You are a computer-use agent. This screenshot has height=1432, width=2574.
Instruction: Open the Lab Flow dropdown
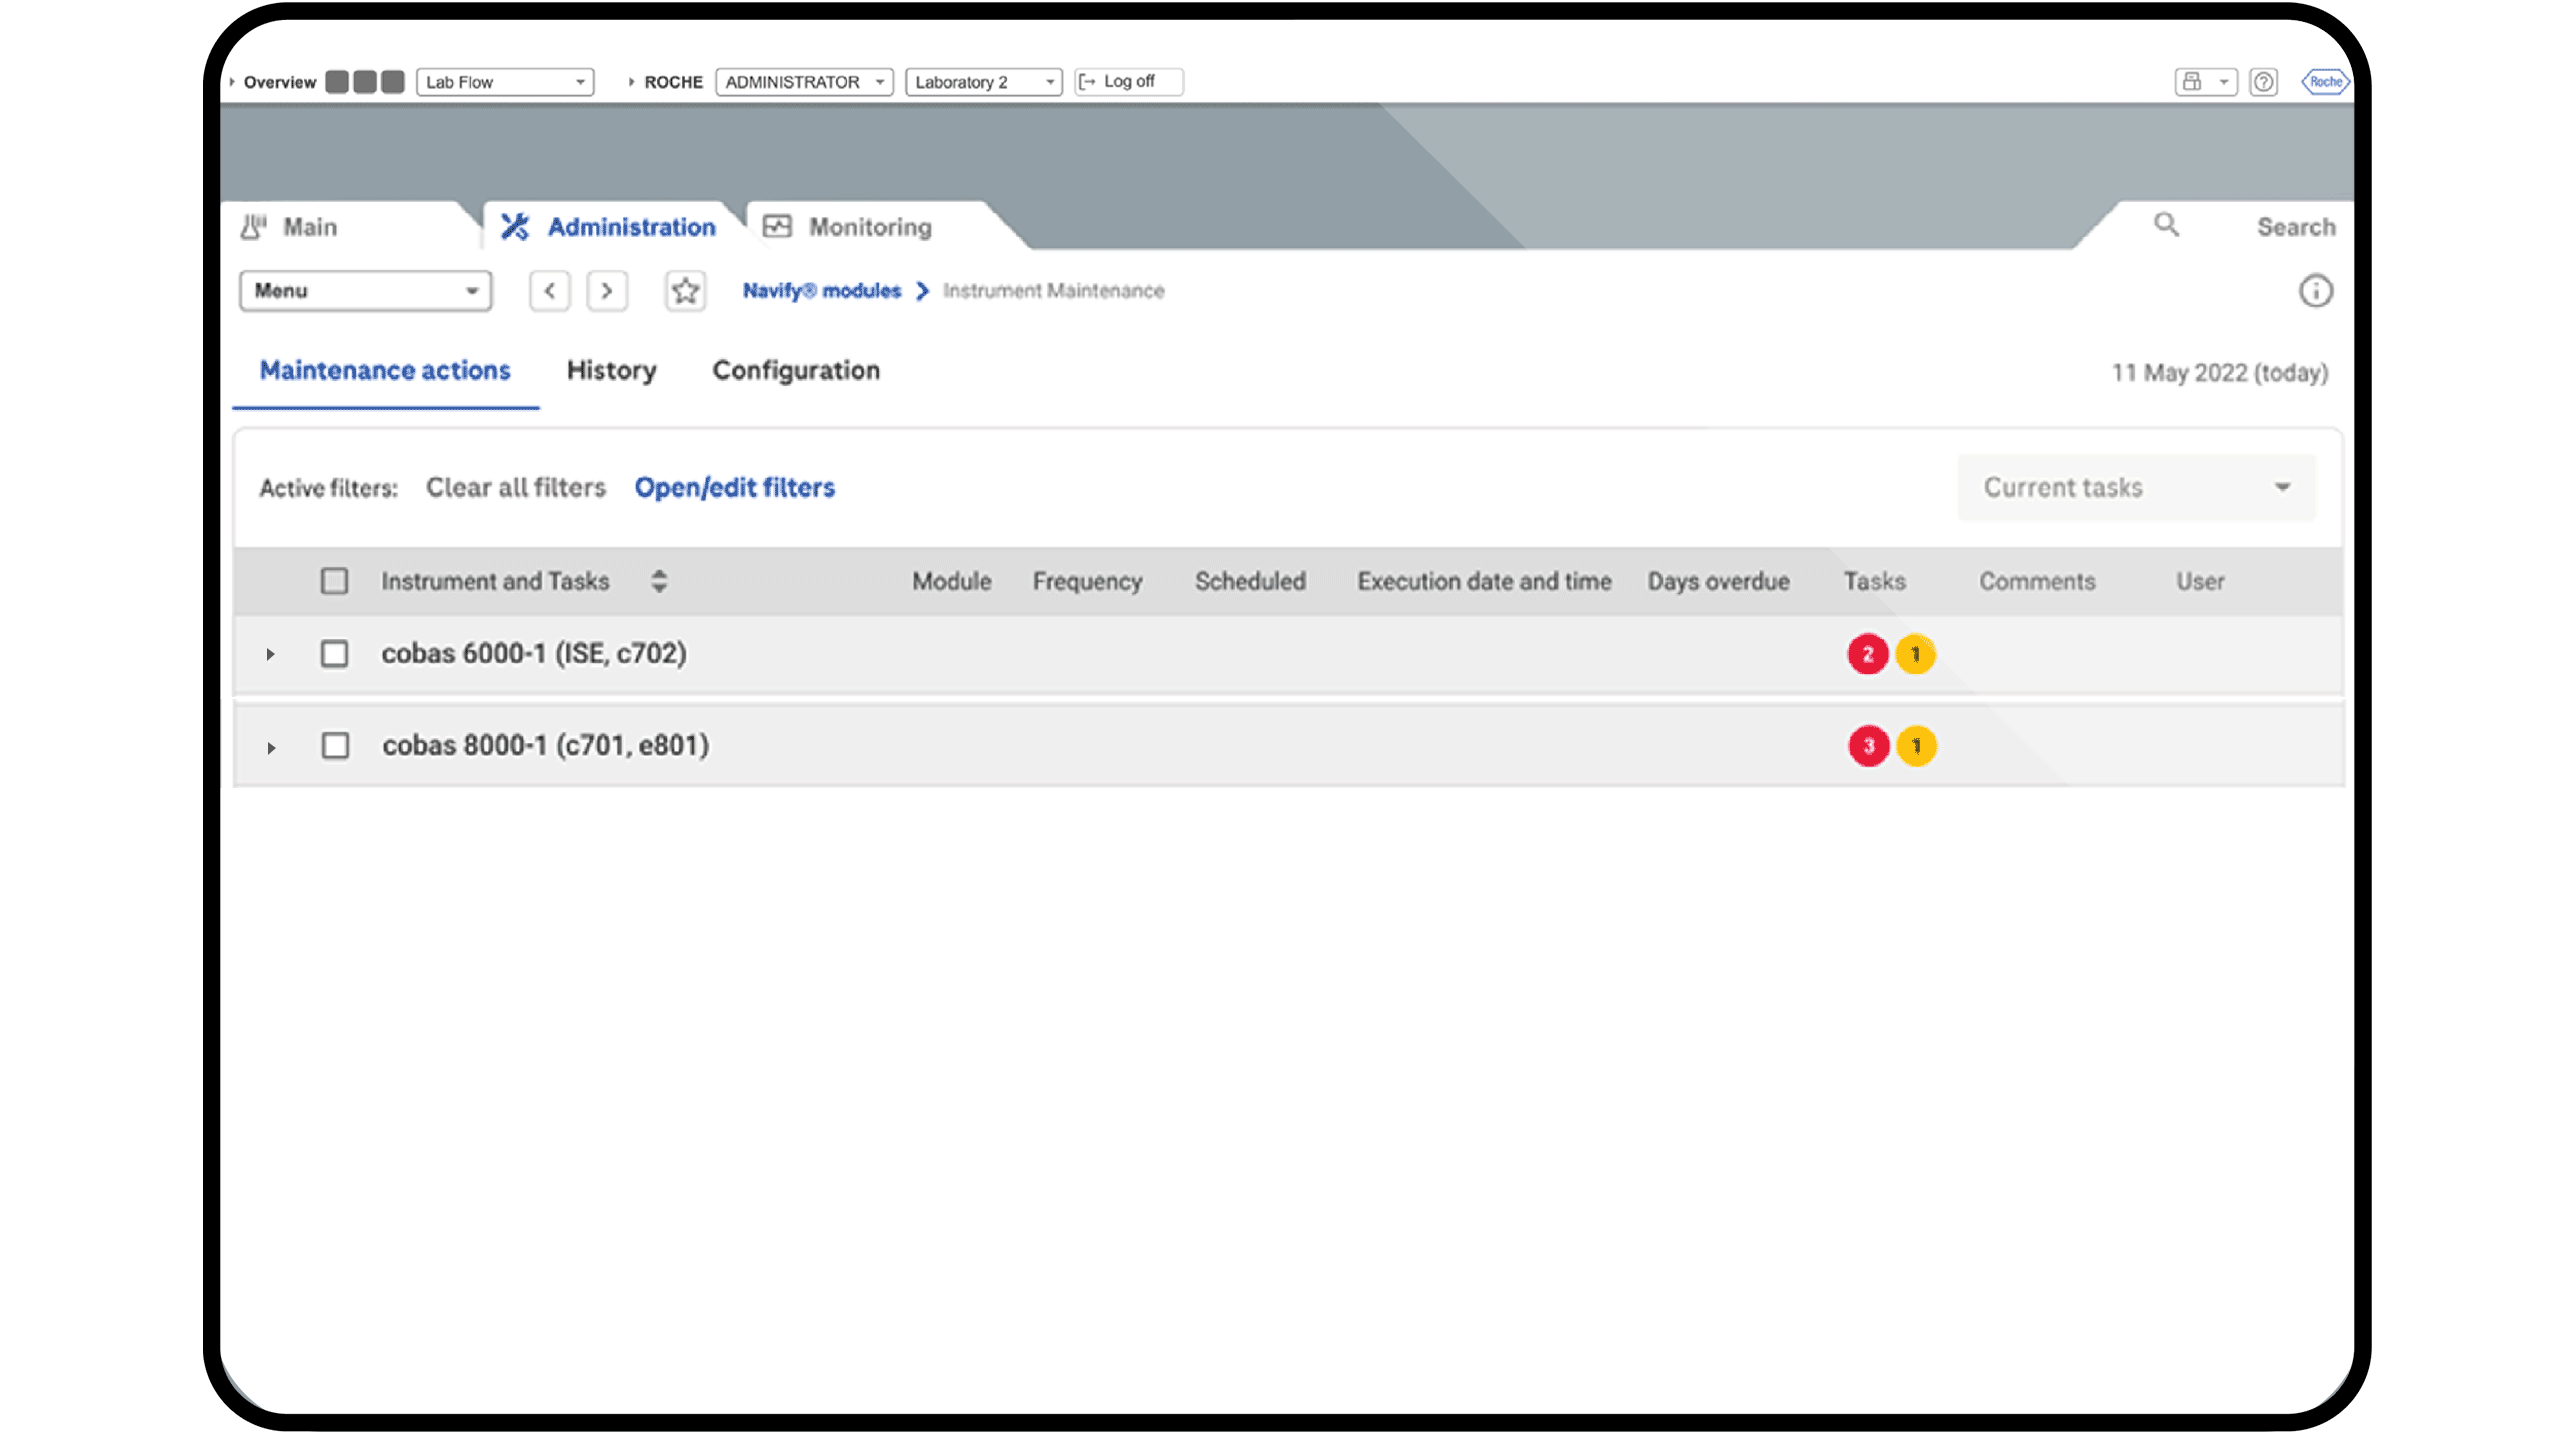tap(505, 82)
